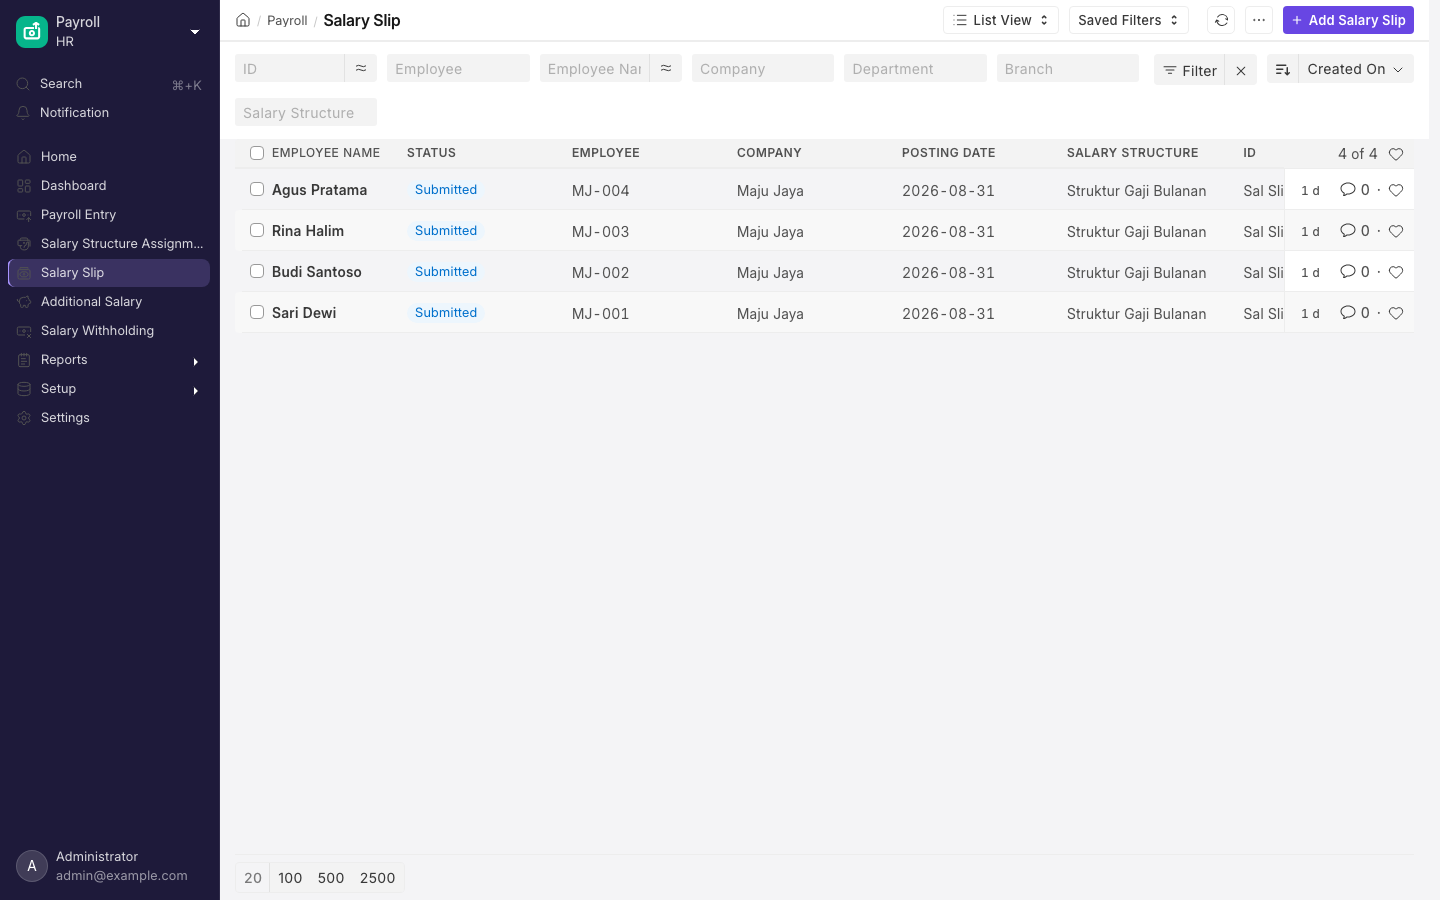Screen dimensions: 1440x900
Task: Like the Rina Halim salary slip
Action: tap(1396, 231)
